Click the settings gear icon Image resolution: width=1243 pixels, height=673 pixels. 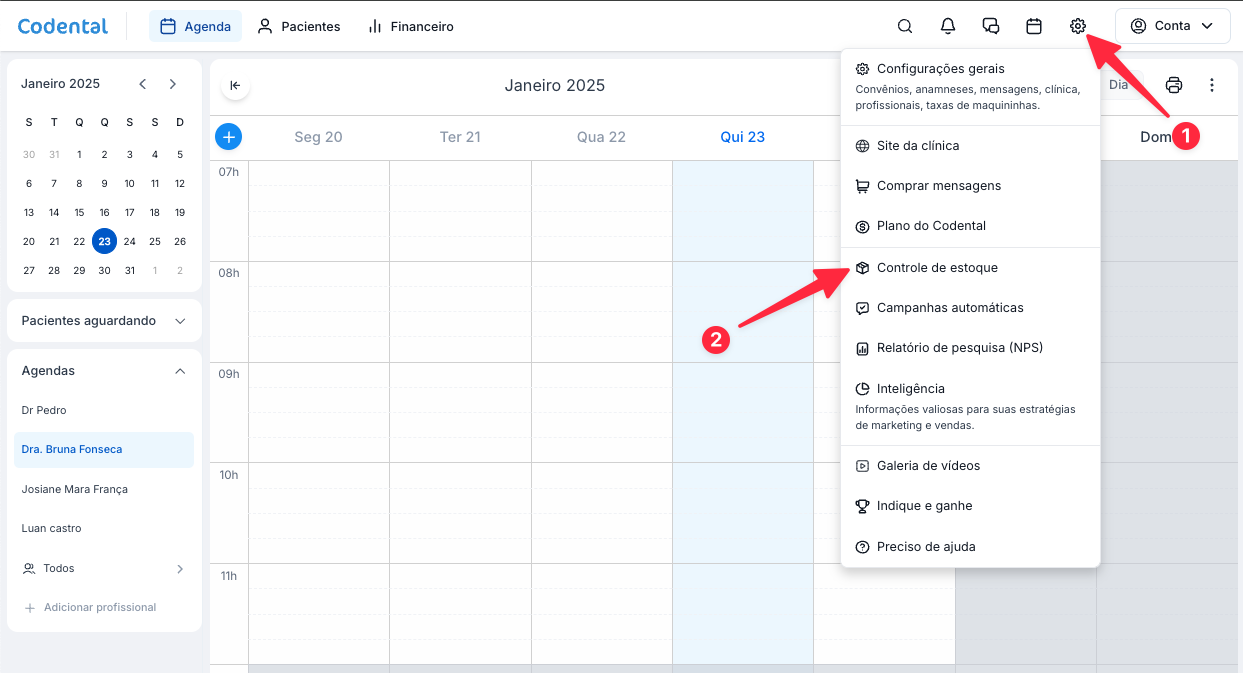[1077, 27]
